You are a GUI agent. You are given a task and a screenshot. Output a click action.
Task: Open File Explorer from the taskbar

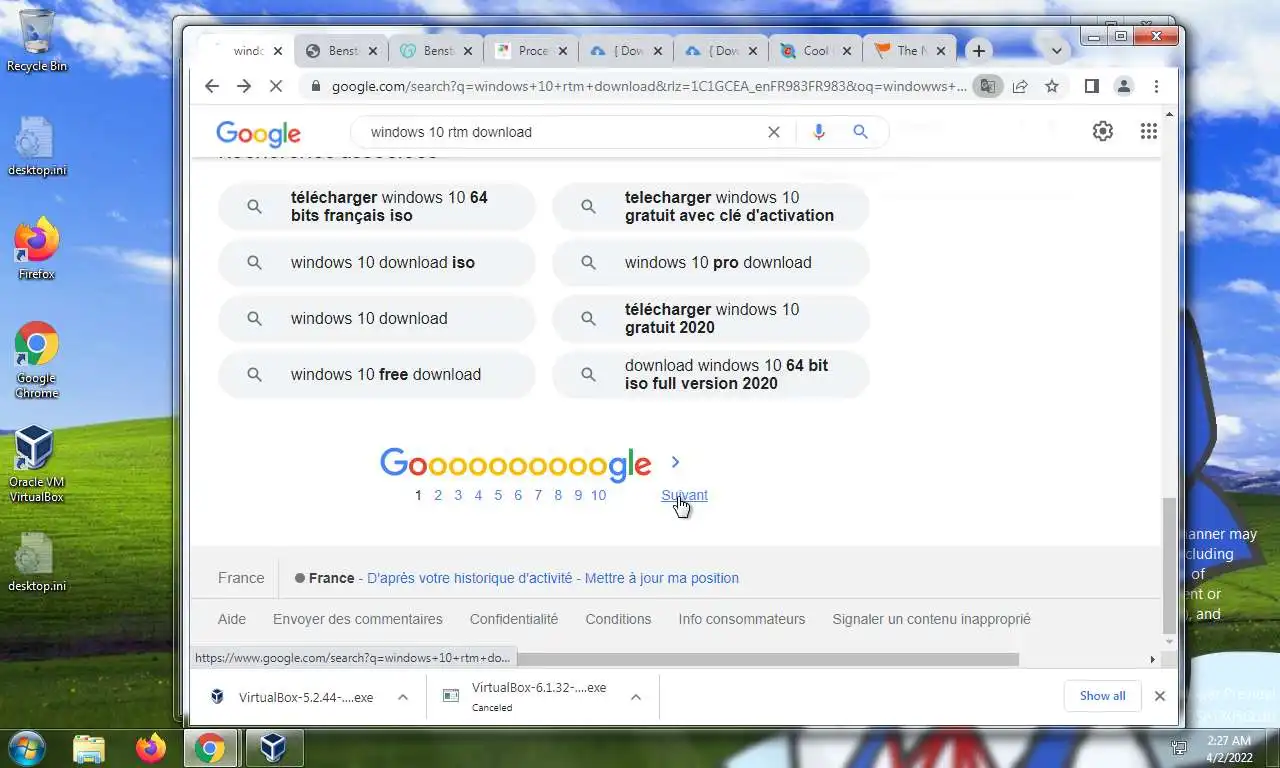(89, 748)
